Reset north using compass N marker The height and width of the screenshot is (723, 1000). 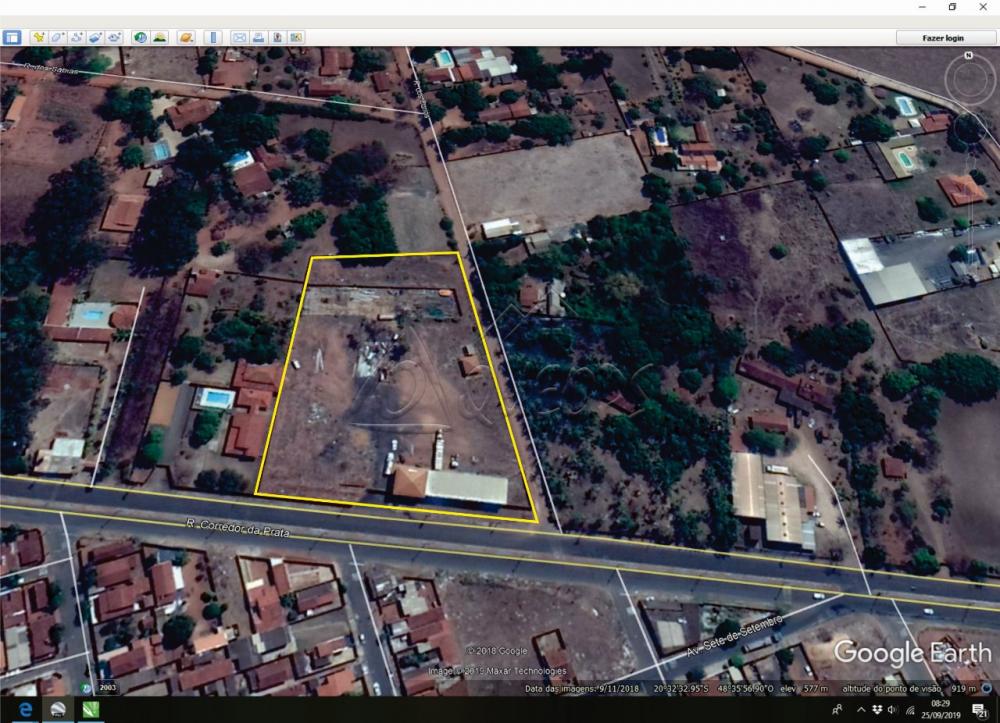(x=967, y=57)
